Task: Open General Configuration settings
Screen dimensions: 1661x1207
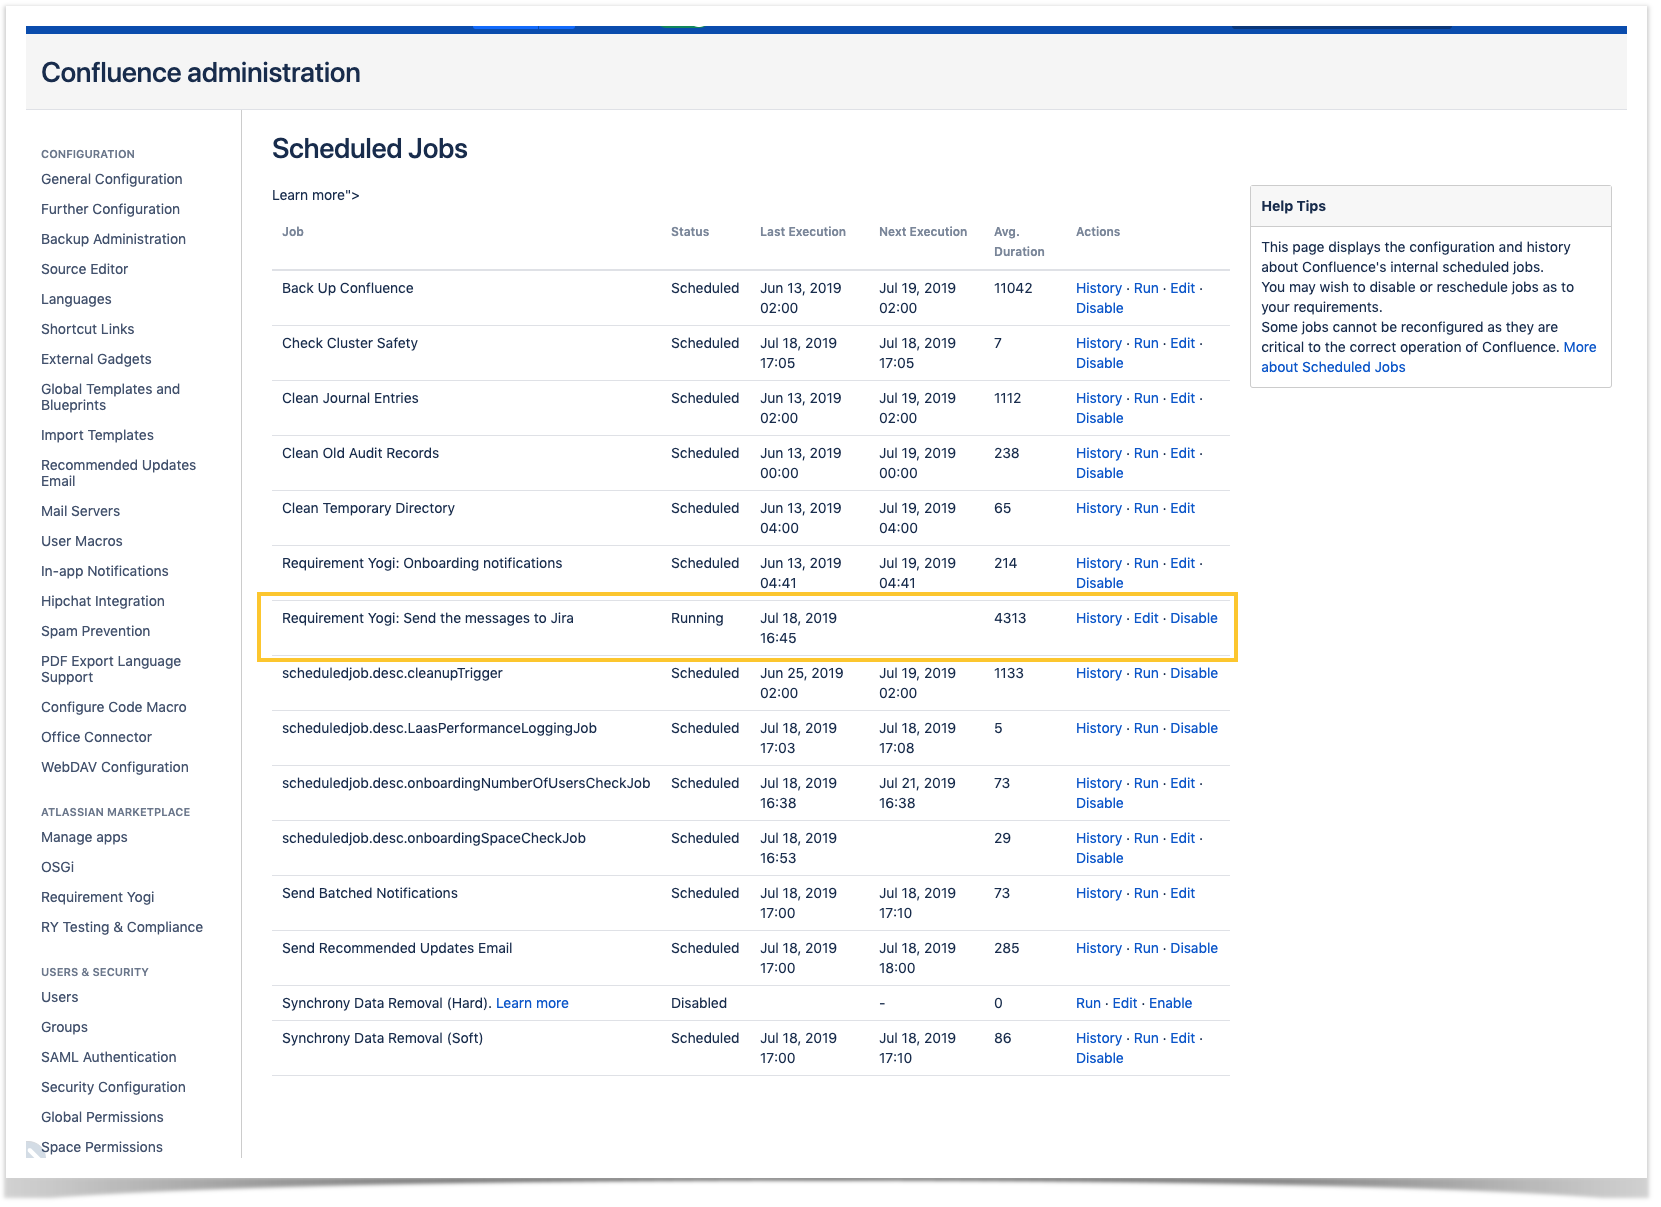Action: point(110,179)
